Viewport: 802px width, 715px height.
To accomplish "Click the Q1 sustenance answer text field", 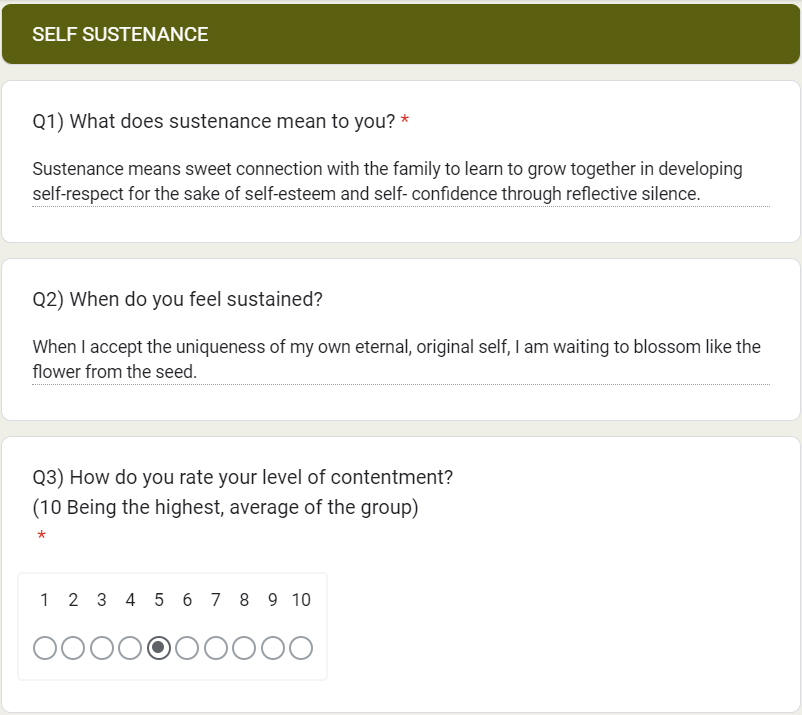I will (400, 181).
